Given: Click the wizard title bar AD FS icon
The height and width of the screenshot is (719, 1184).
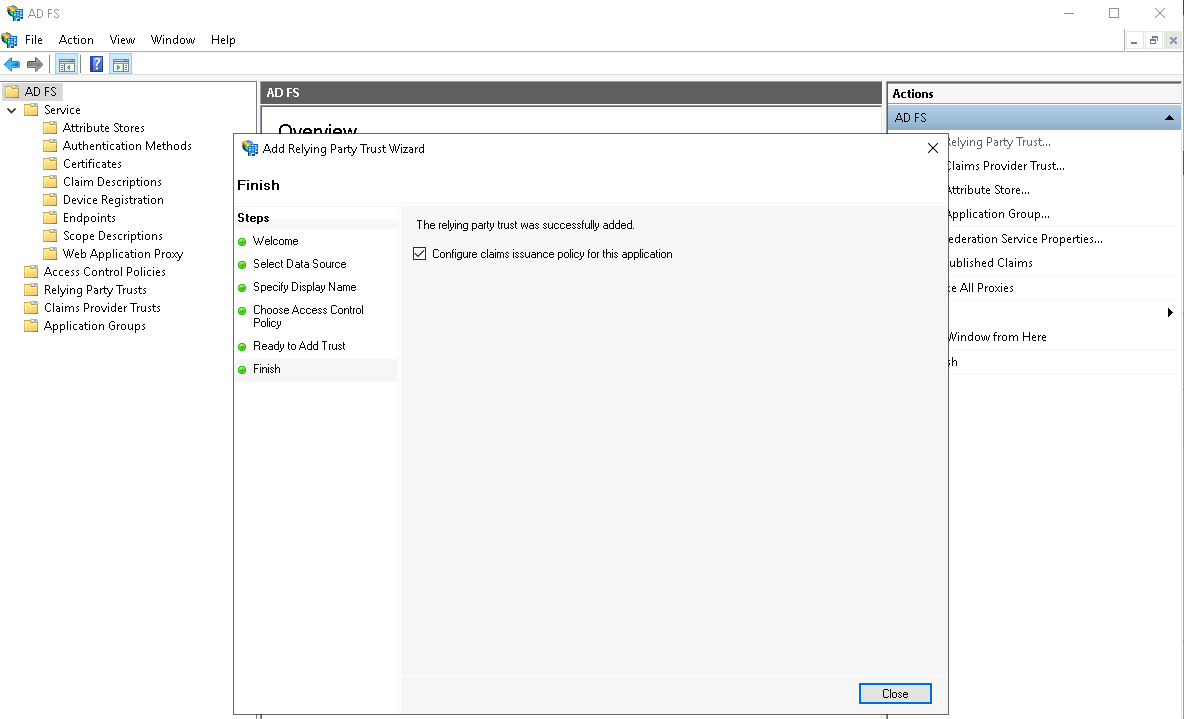Looking at the screenshot, I should tap(250, 148).
